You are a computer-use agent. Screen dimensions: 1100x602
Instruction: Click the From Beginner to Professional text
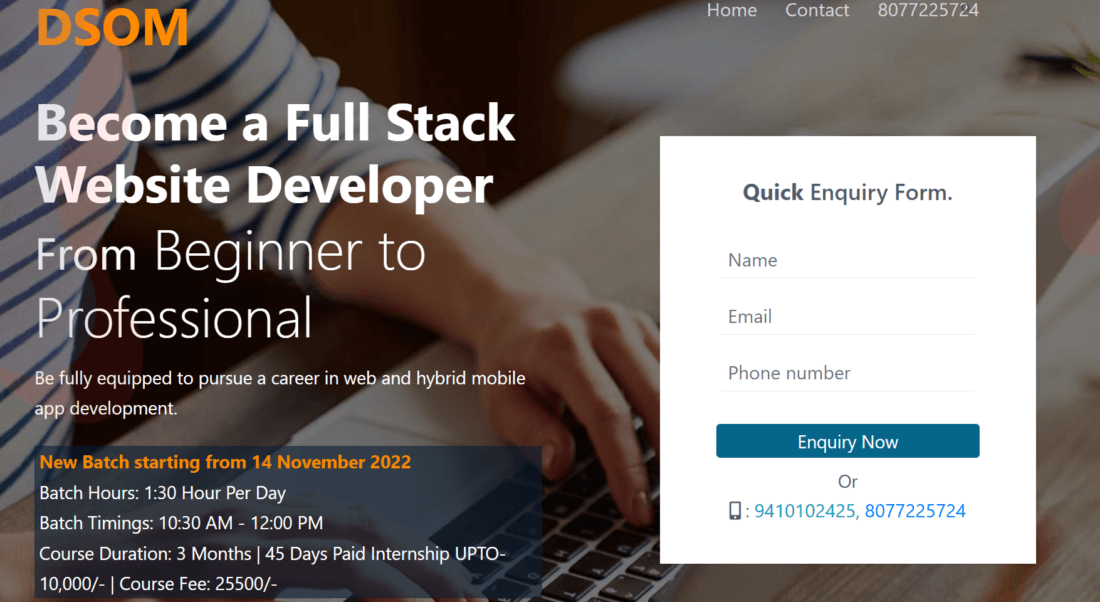(231, 285)
